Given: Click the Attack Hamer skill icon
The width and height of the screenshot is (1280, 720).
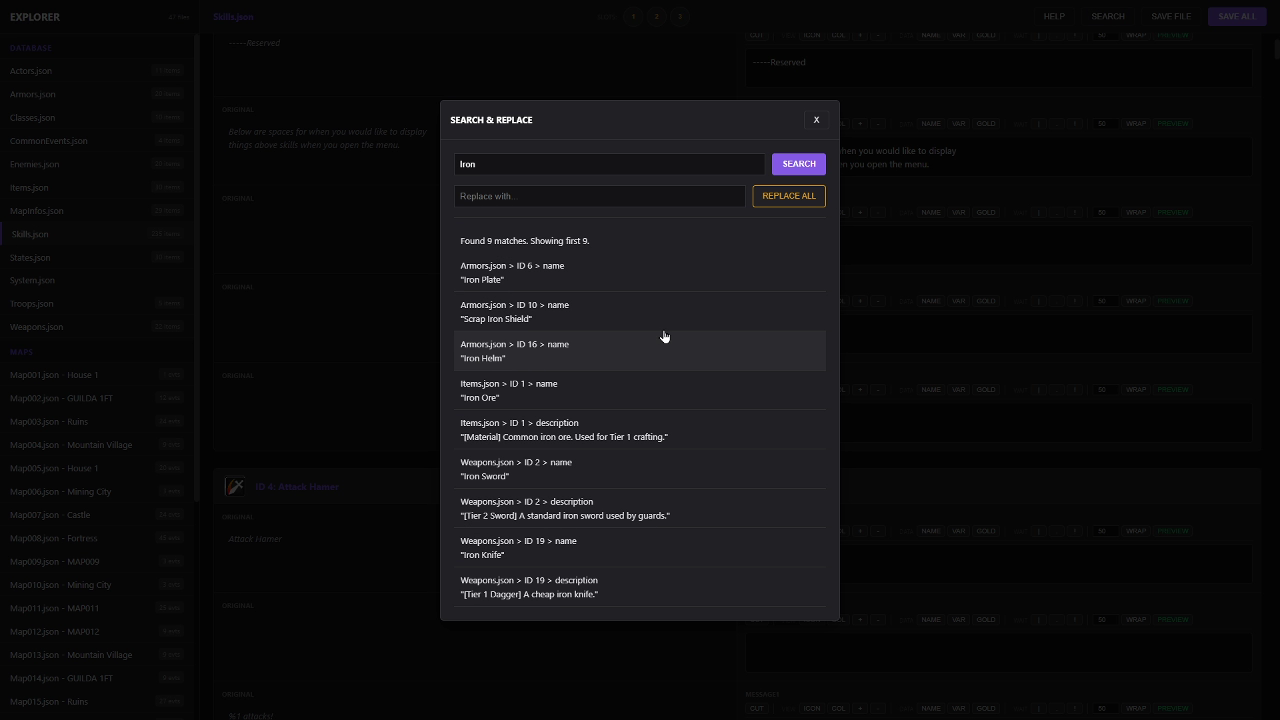Looking at the screenshot, I should (235, 487).
